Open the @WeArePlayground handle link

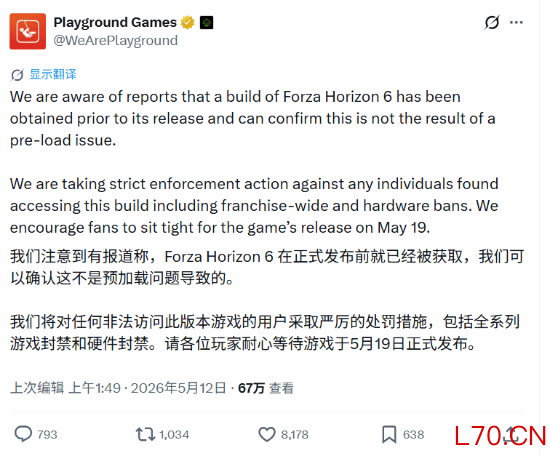point(115,40)
